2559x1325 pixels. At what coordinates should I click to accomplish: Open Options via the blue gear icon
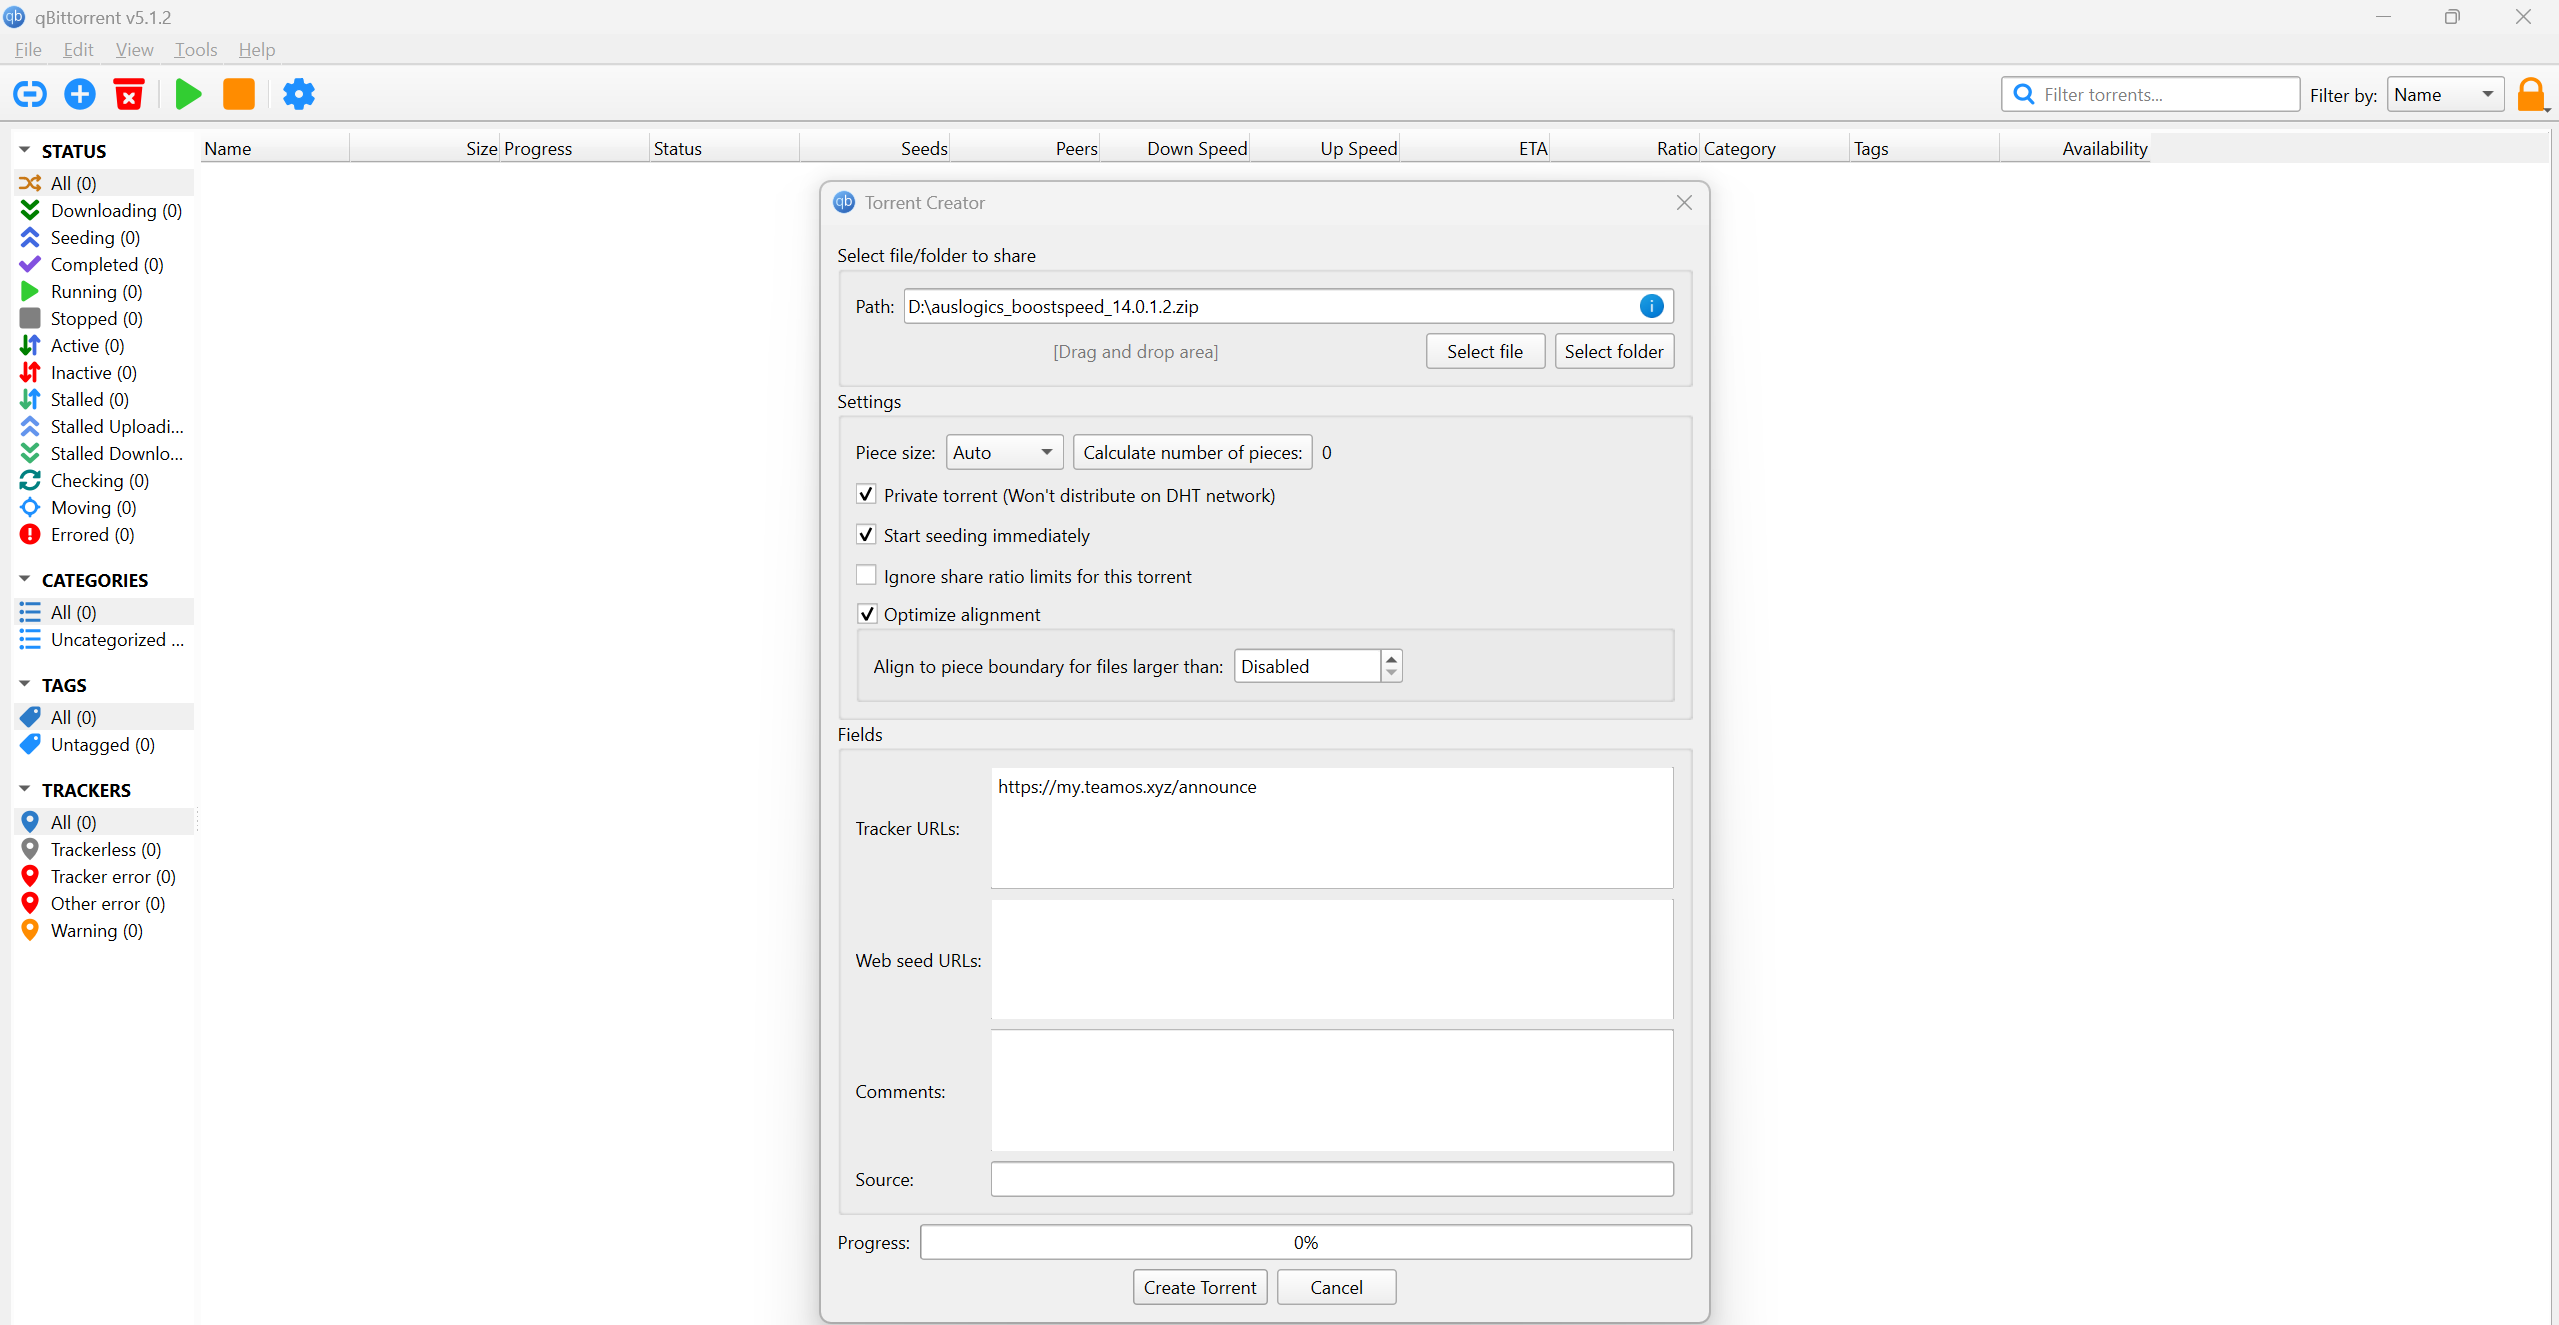click(x=298, y=94)
